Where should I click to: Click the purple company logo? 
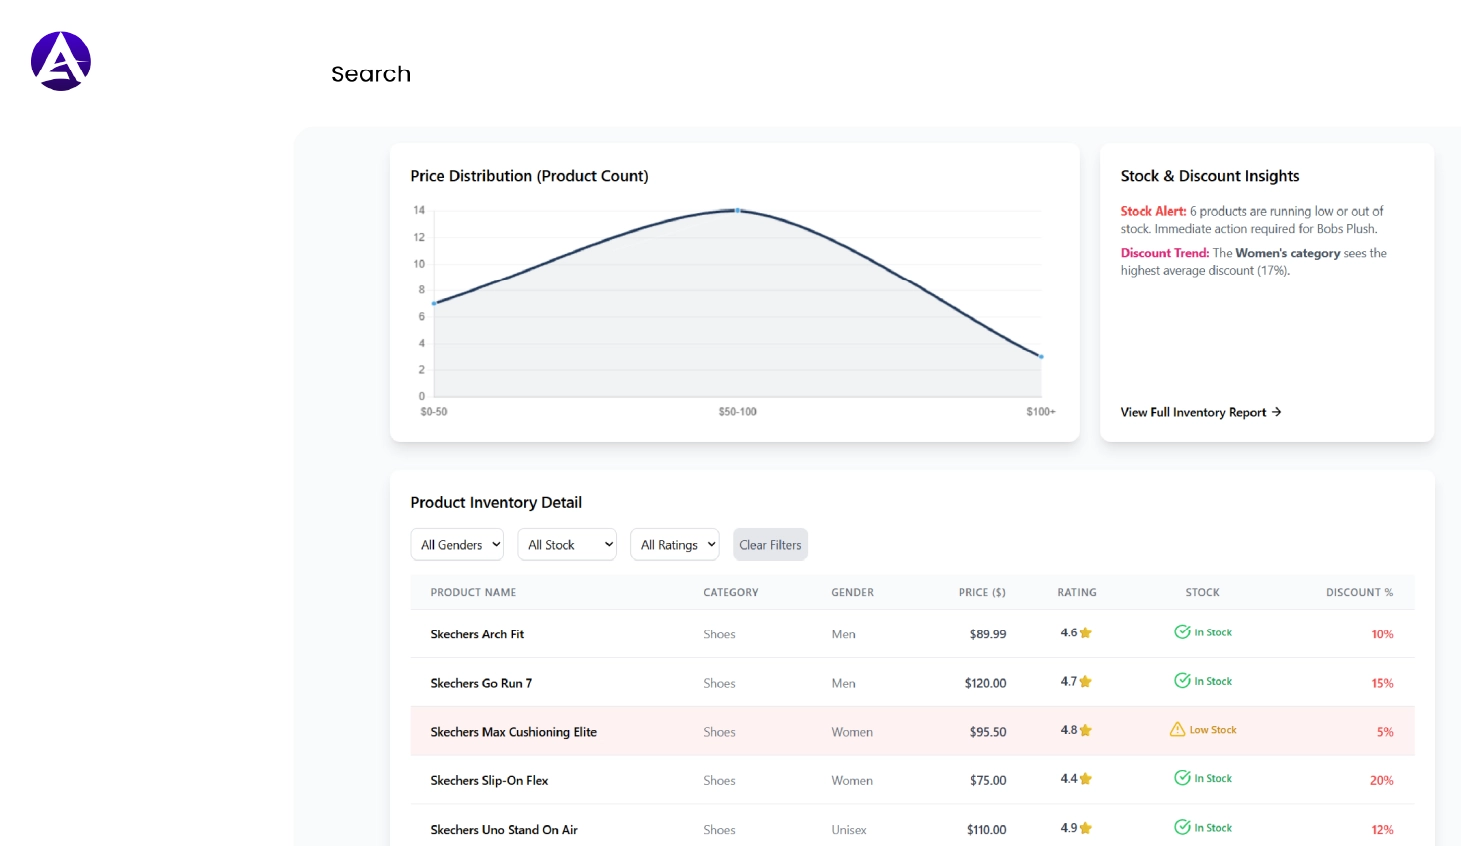(61, 60)
